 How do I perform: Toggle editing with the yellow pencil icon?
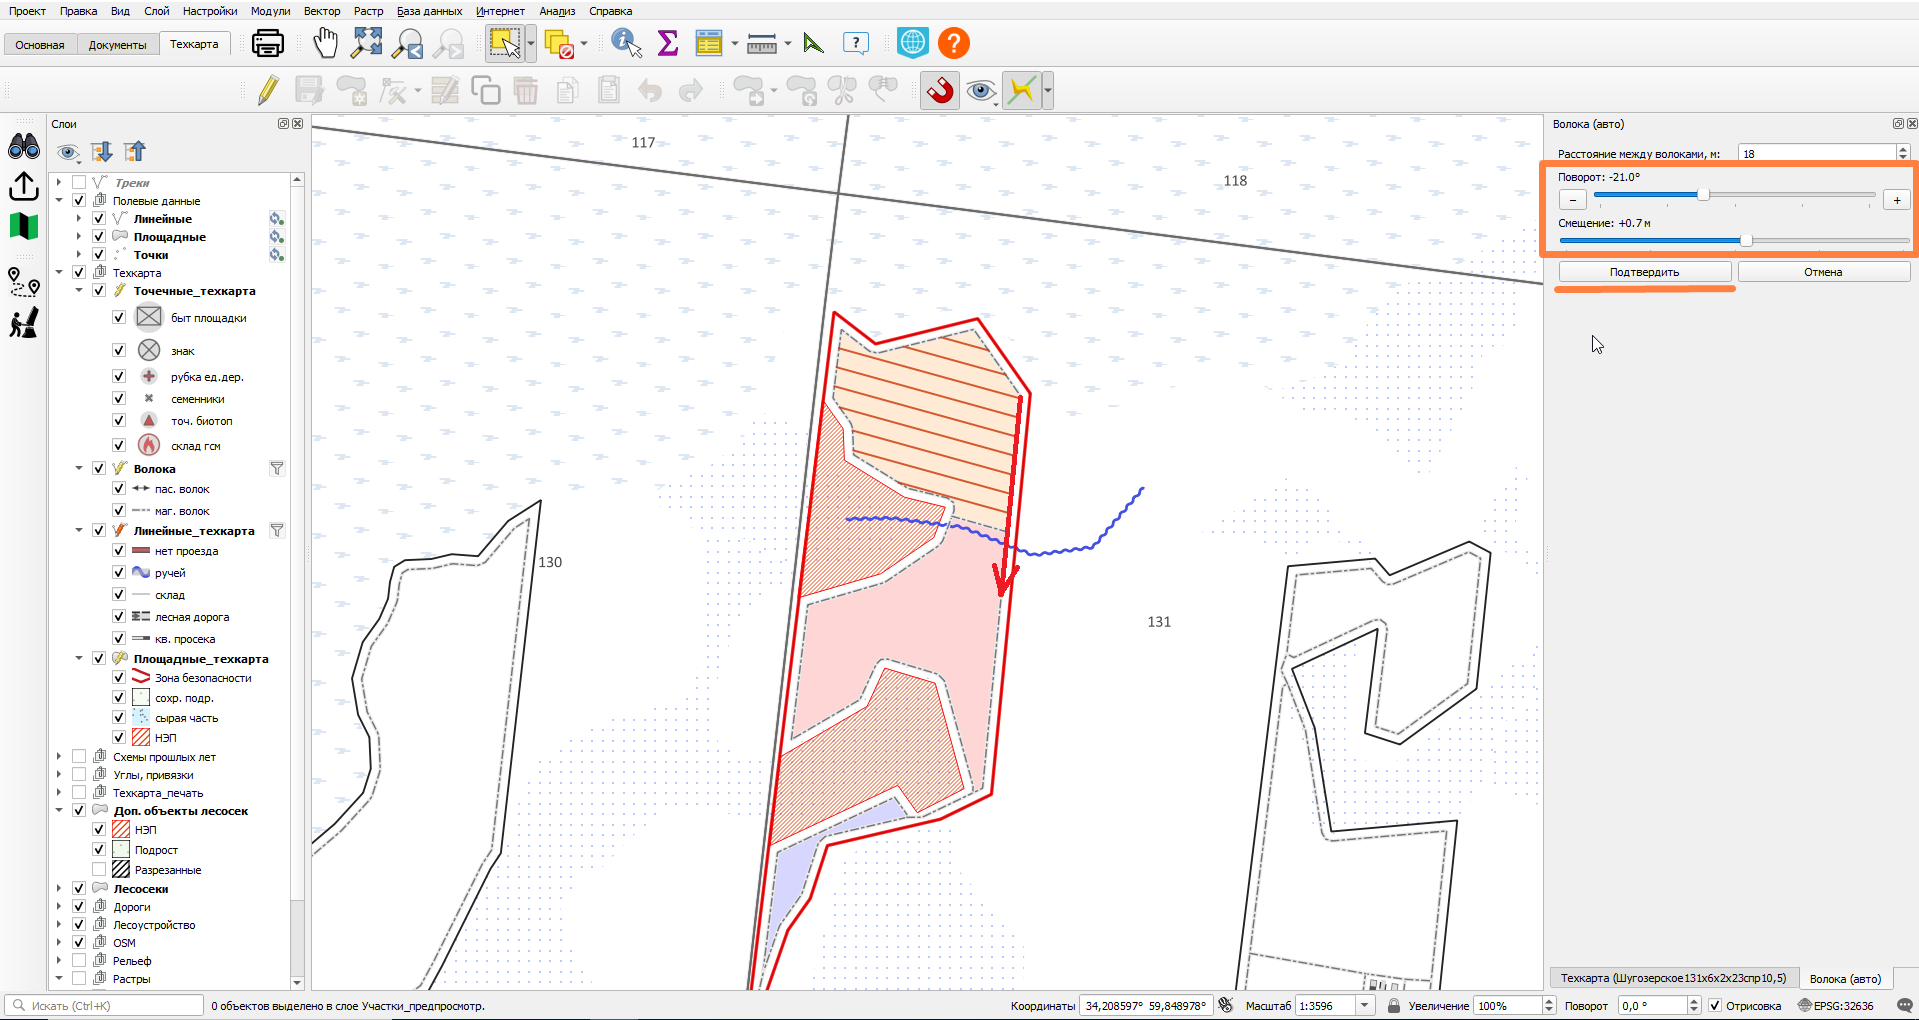pos(267,90)
